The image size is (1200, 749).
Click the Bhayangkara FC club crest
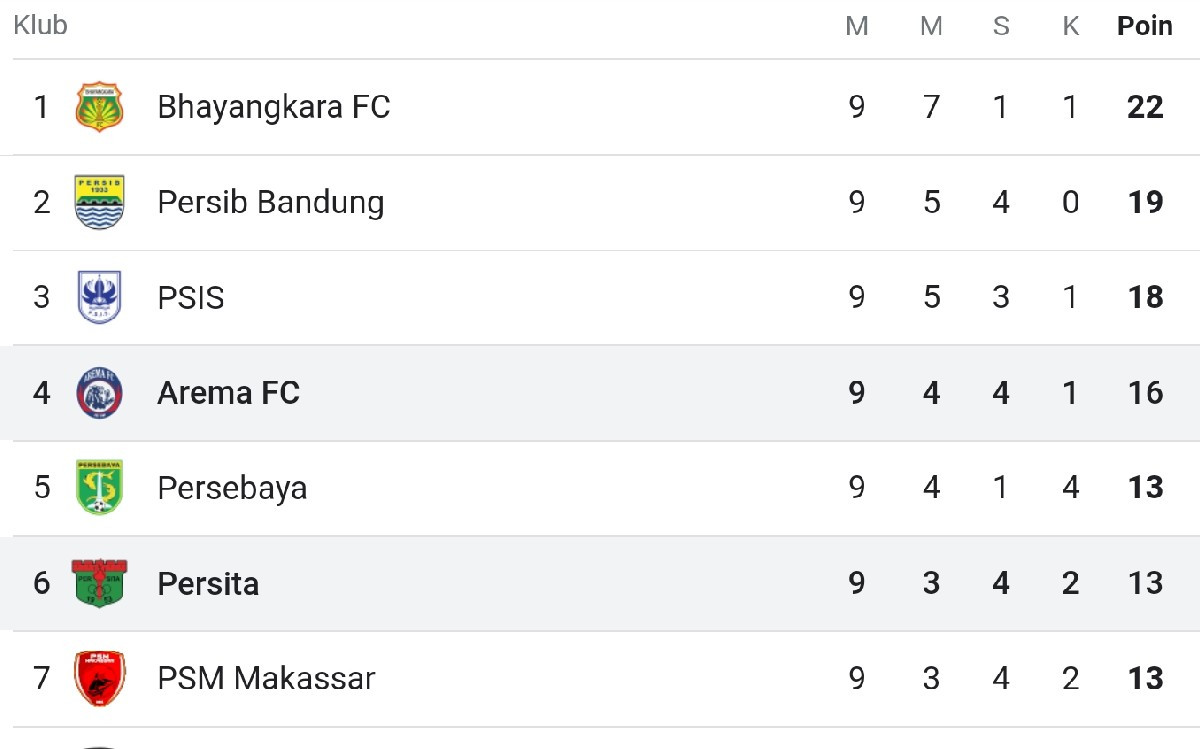point(97,106)
